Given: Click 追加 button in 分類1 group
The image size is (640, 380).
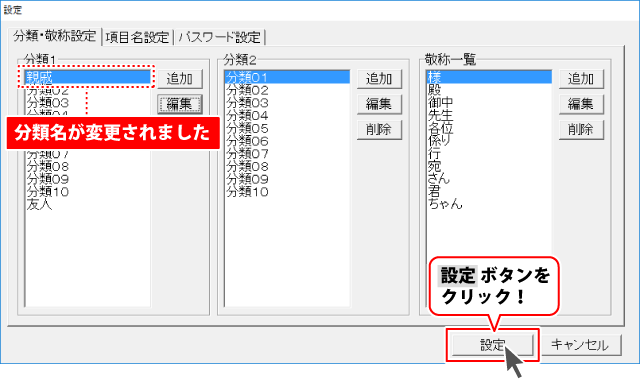Looking at the screenshot, I should [x=180, y=79].
